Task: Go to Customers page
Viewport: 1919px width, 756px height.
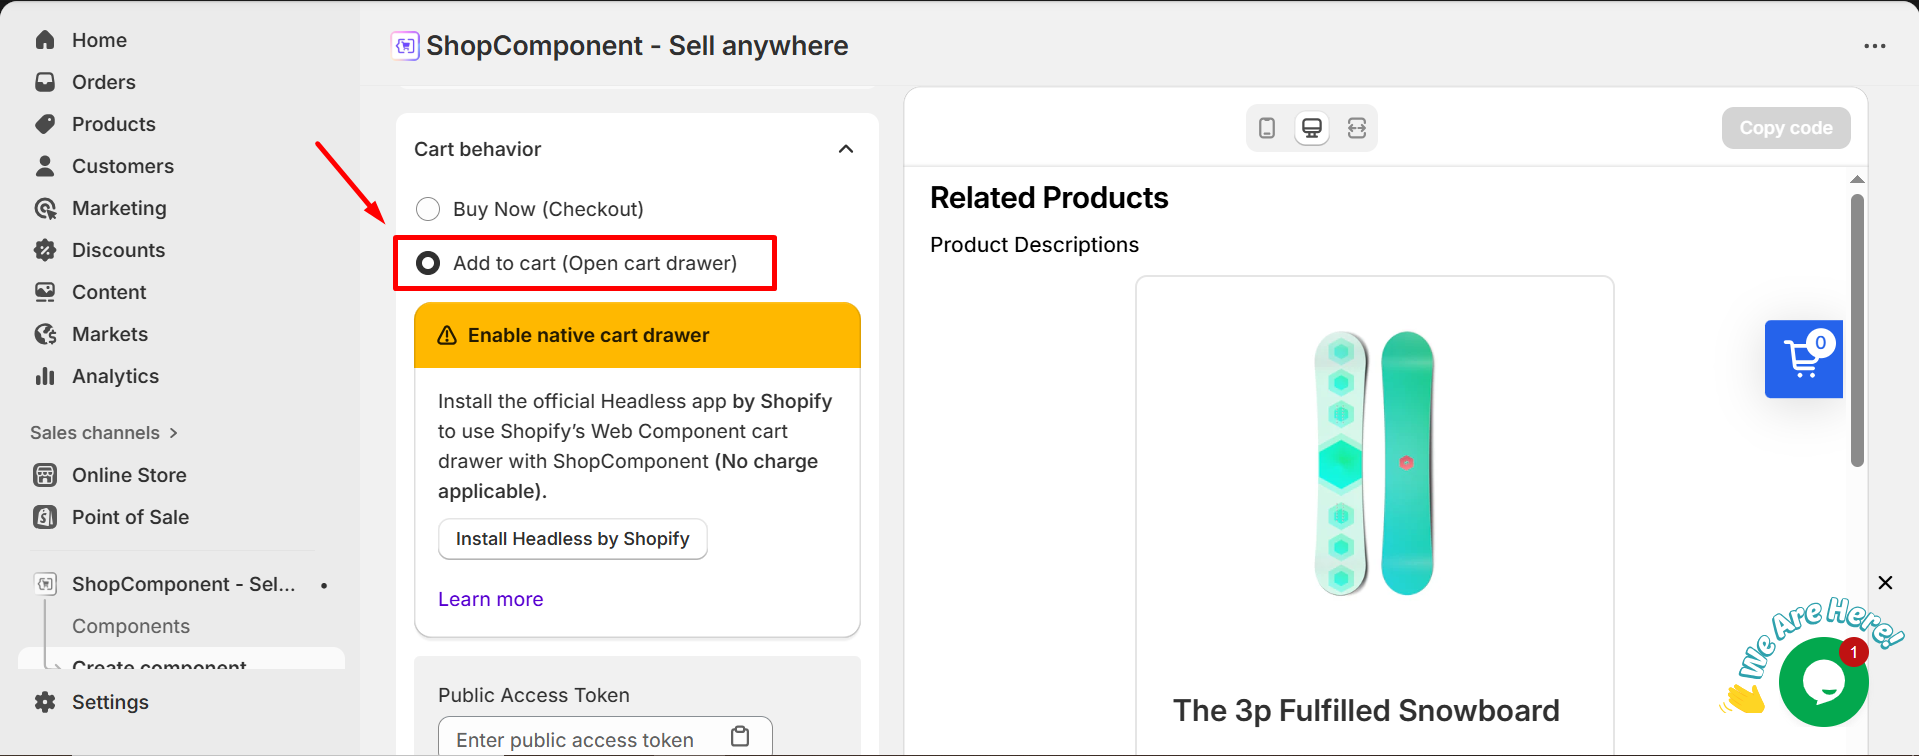Action: pos(122,166)
